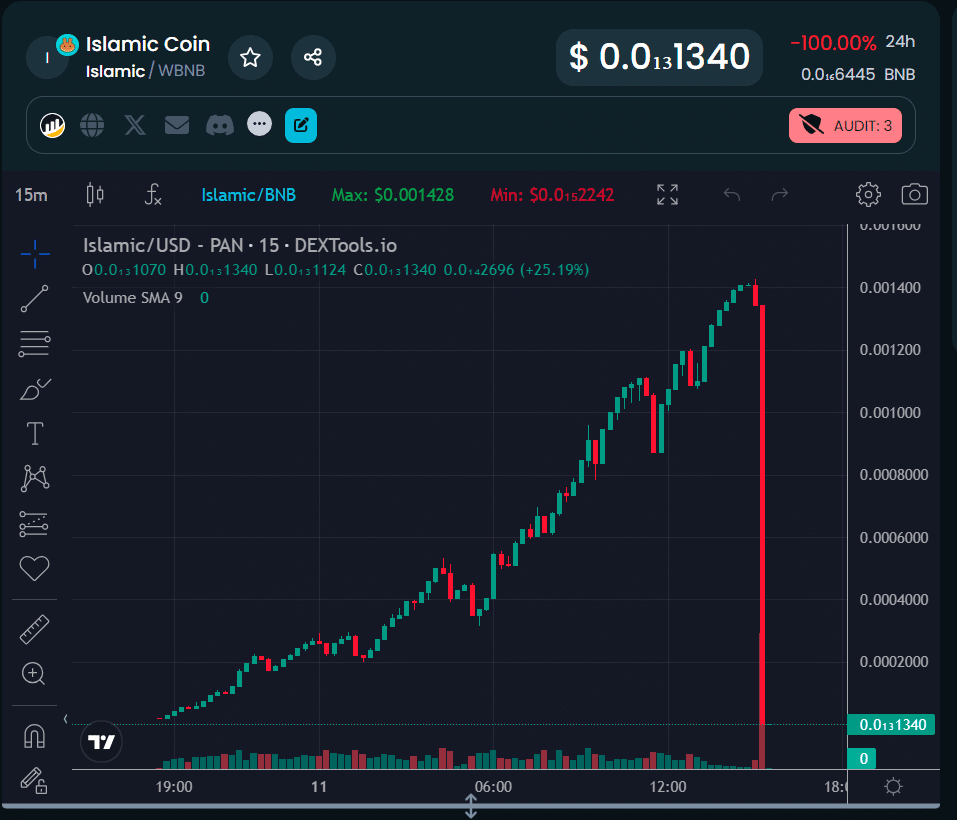The height and width of the screenshot is (820, 957).
Task: Expand more social links ellipsis
Action: click(x=260, y=125)
